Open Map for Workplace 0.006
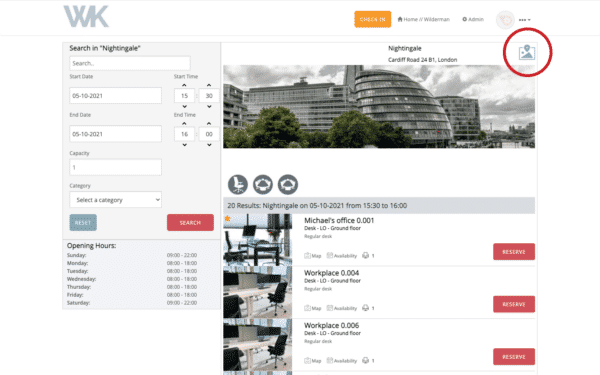Image resolution: width=600 pixels, height=375 pixels. click(313, 360)
